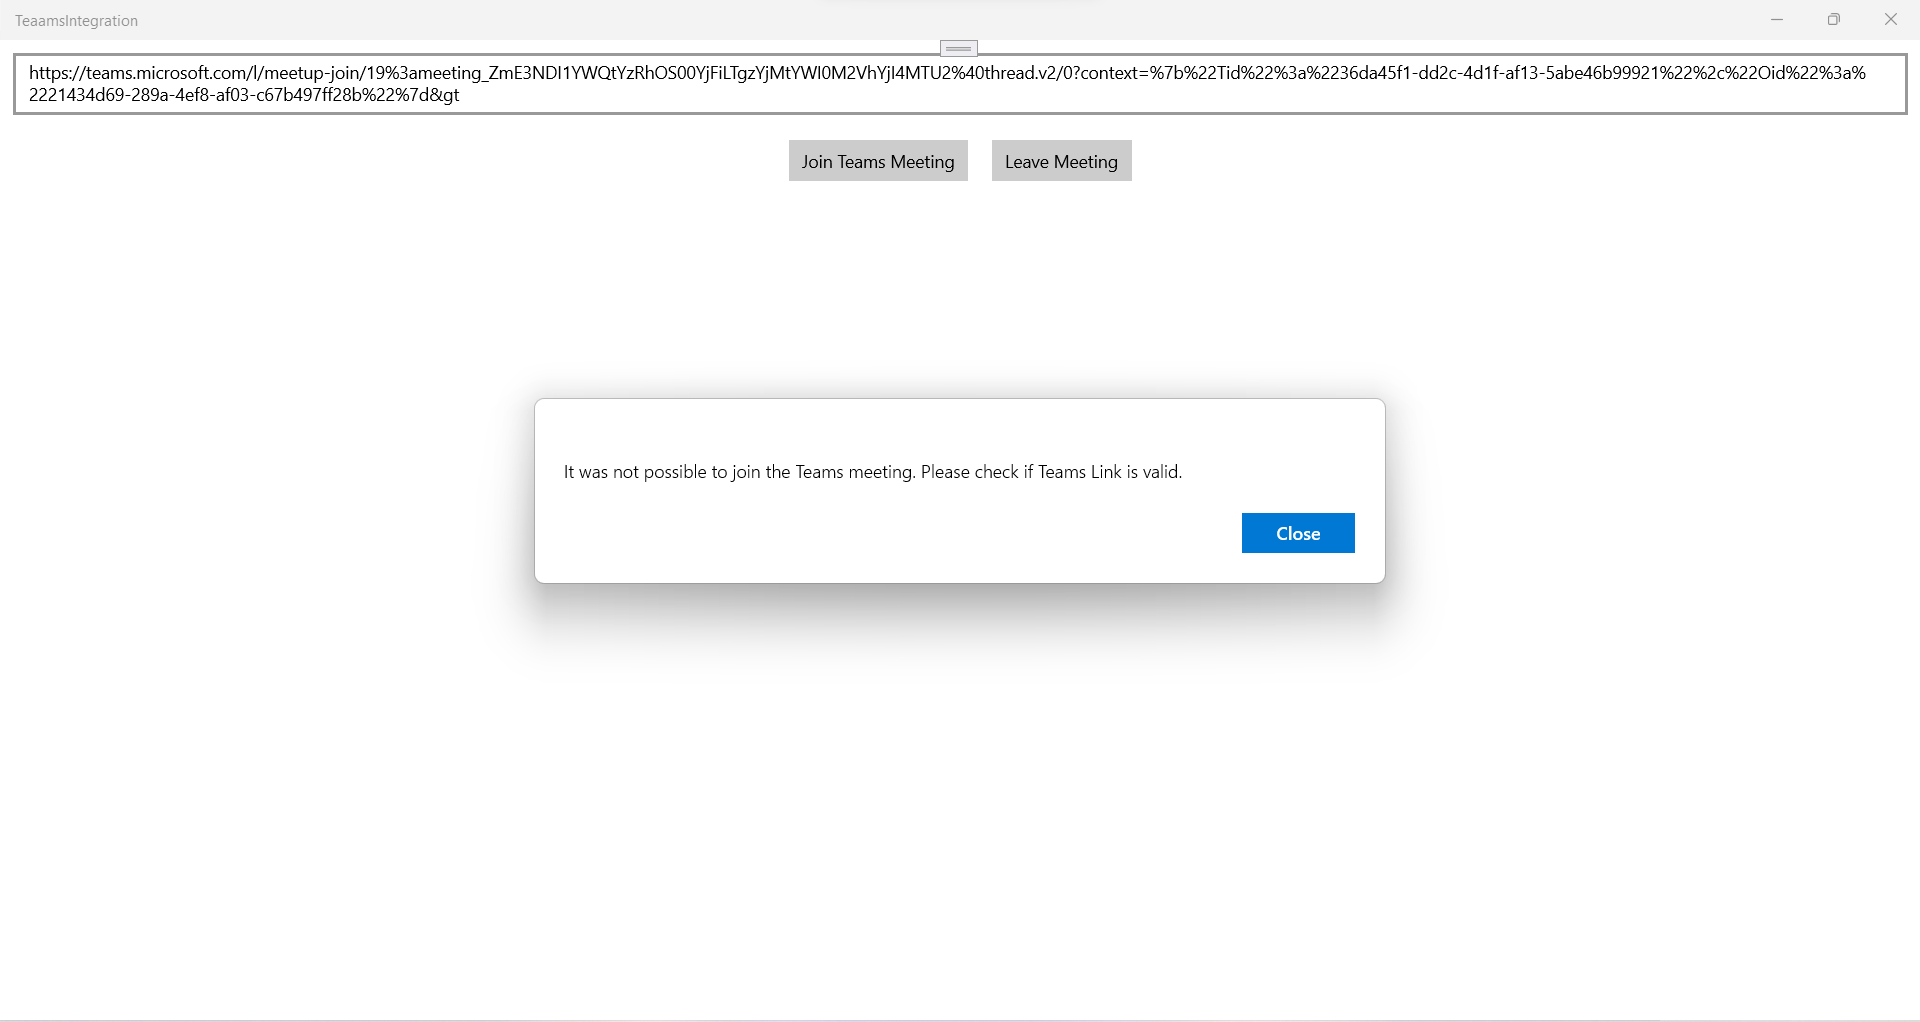The height and width of the screenshot is (1022, 1920).
Task: Place the cursor at the end of the meeting link
Action: 465,95
